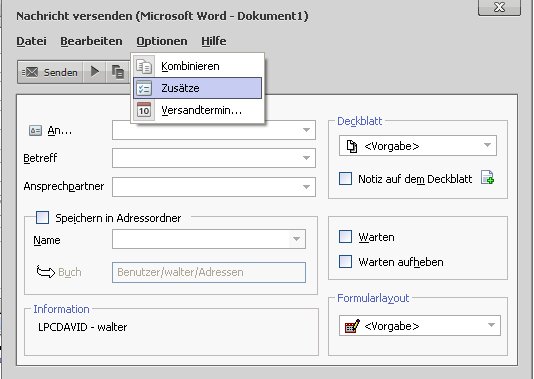
Task: Expand the Name dropdown arrow
Action: click(296, 239)
